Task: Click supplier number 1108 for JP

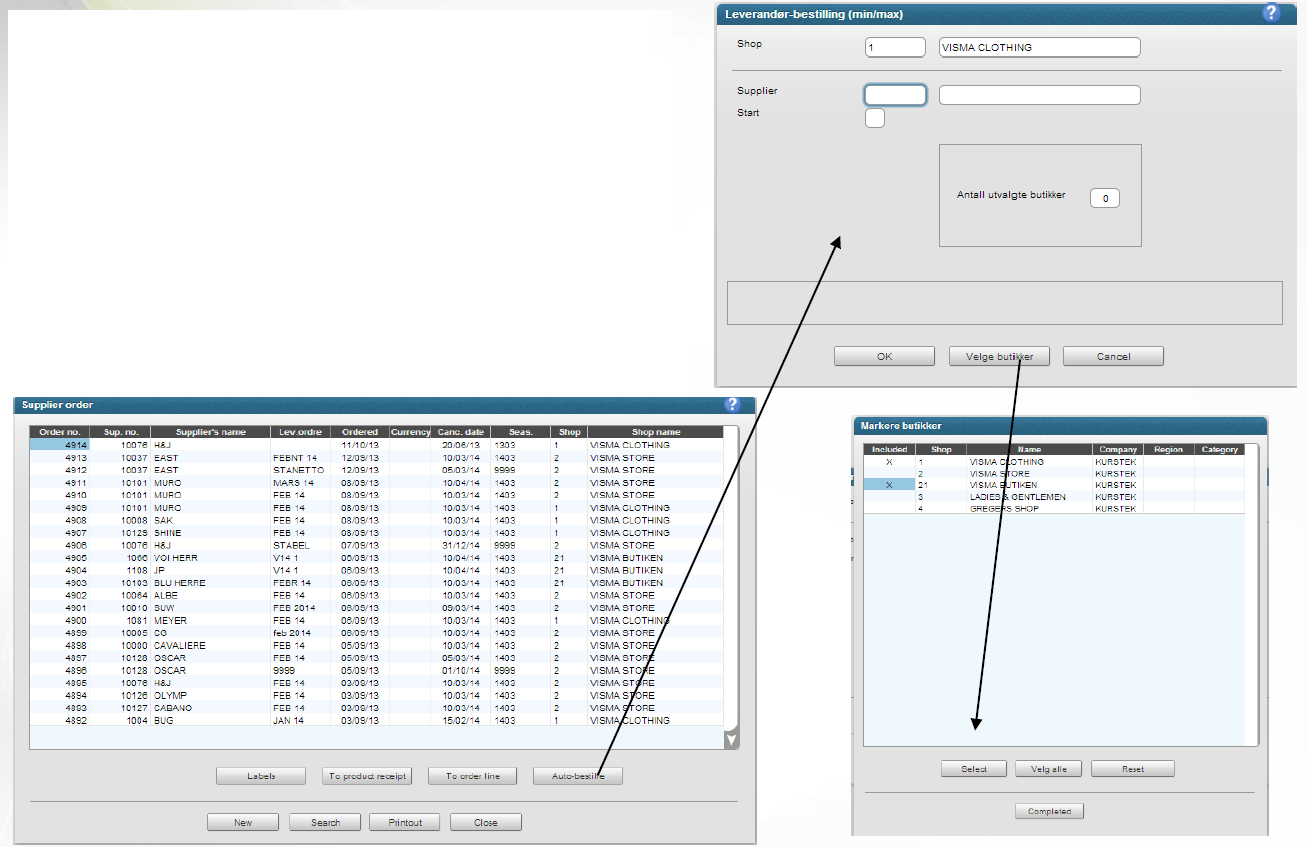Action: [x=135, y=570]
